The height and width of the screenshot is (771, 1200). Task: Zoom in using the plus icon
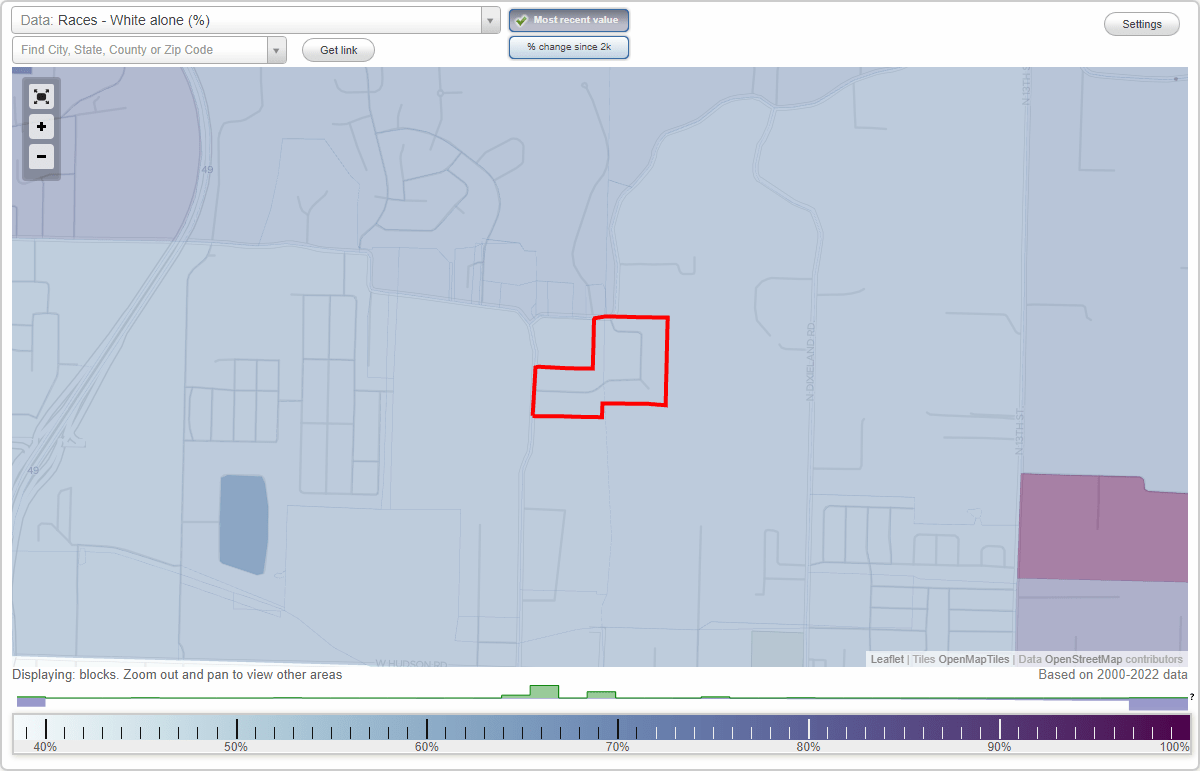(41, 127)
